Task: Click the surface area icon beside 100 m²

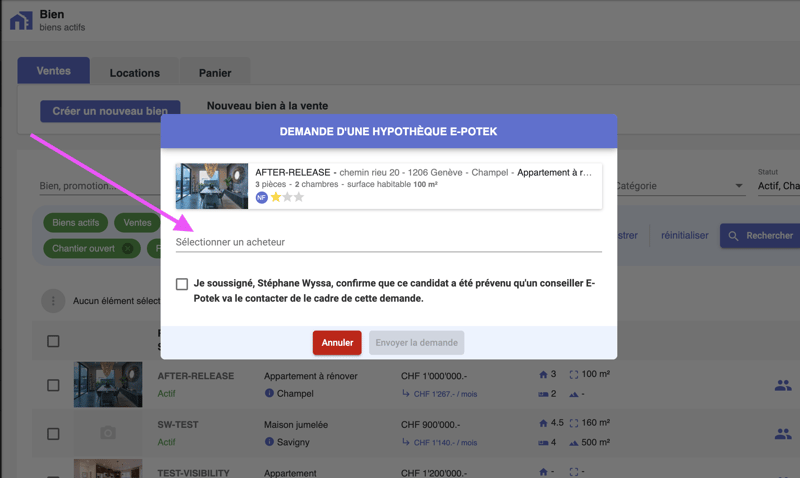Action: coord(574,374)
